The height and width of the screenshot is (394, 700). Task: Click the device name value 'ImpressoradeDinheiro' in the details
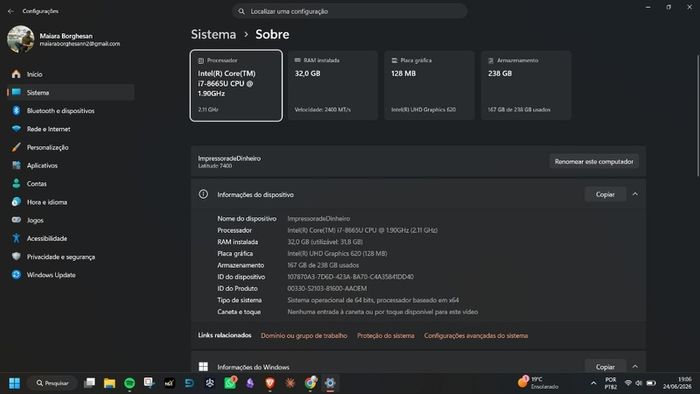click(x=319, y=219)
